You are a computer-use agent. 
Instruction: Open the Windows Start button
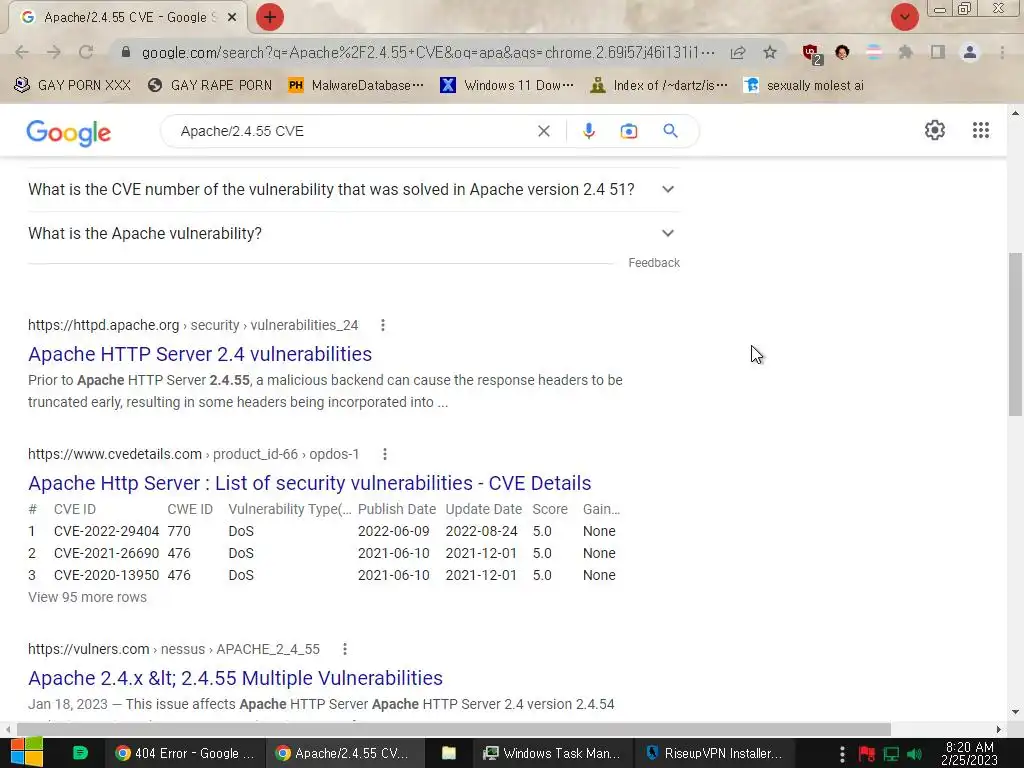[26, 752]
